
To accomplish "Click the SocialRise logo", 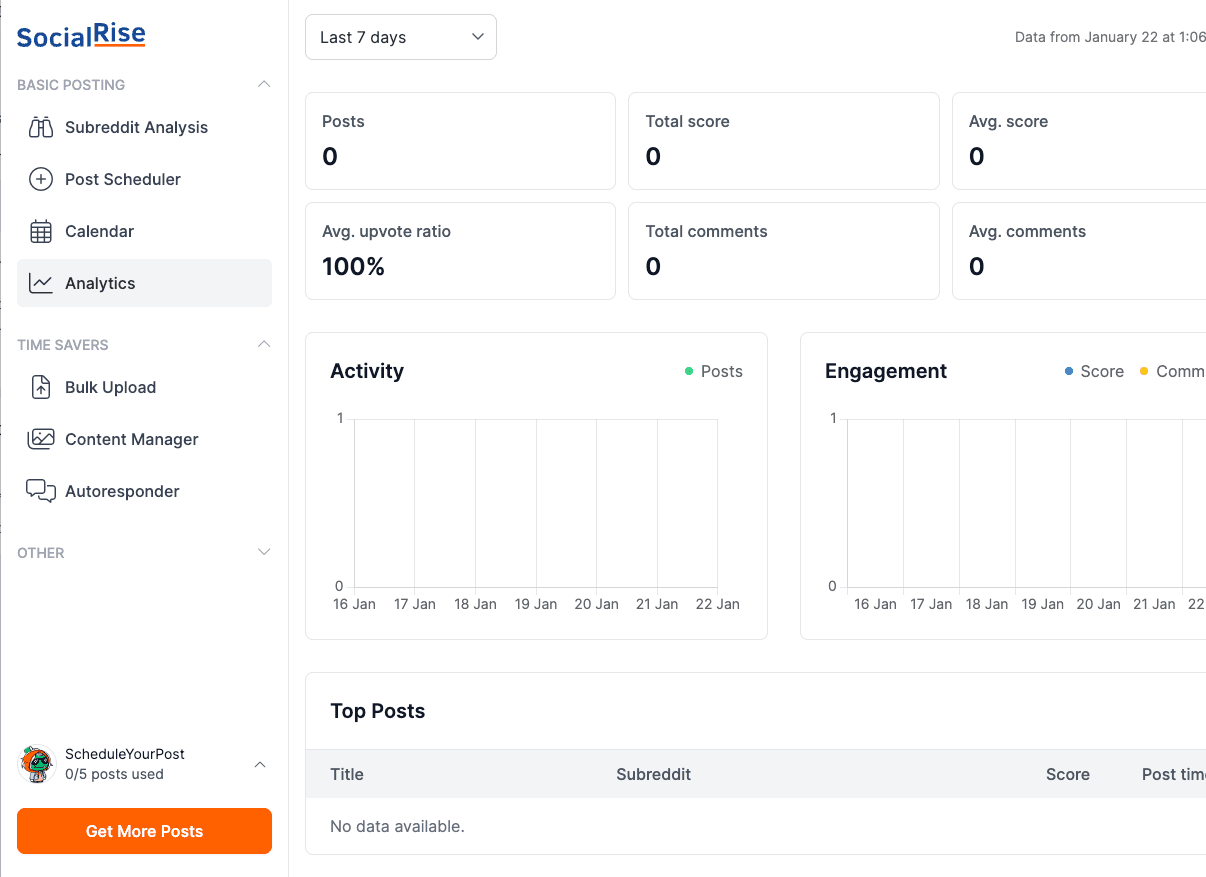I will [x=81, y=37].
